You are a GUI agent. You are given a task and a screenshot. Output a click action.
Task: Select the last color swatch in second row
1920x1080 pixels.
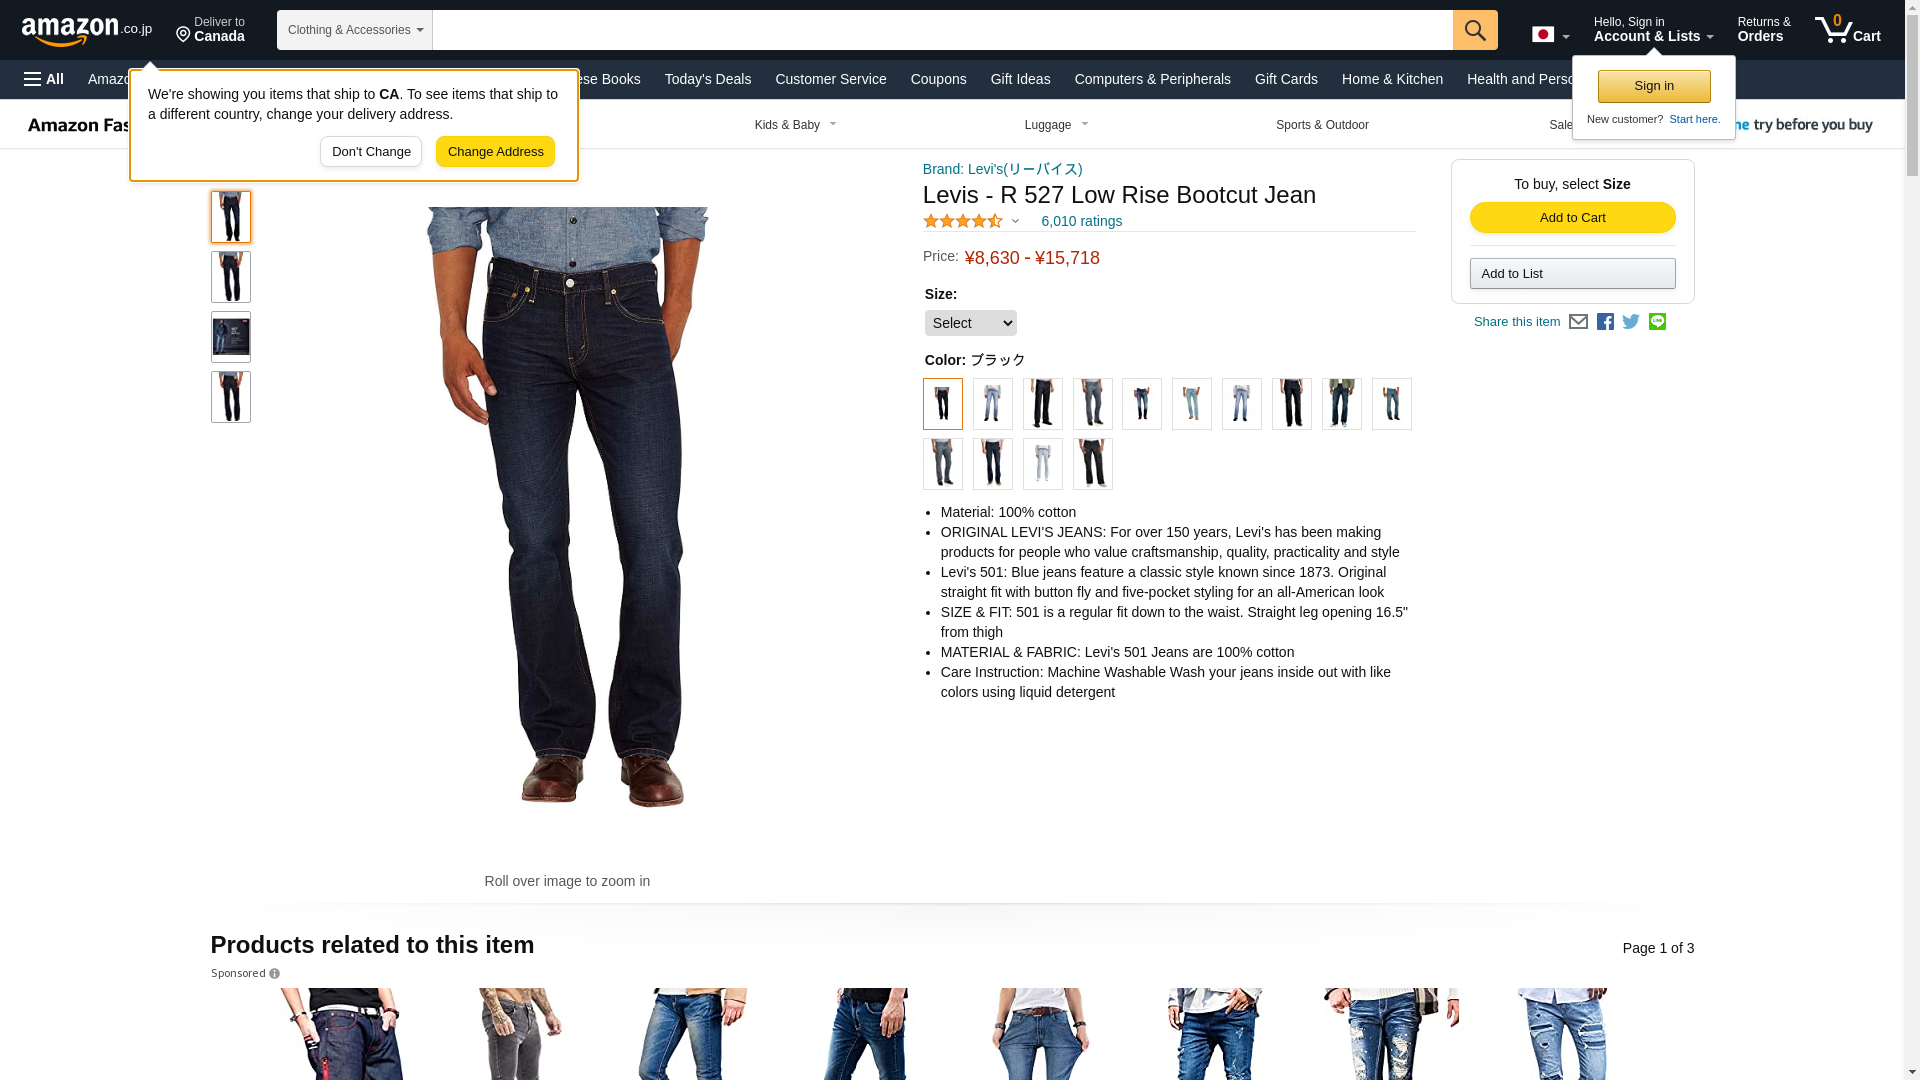click(x=1092, y=464)
